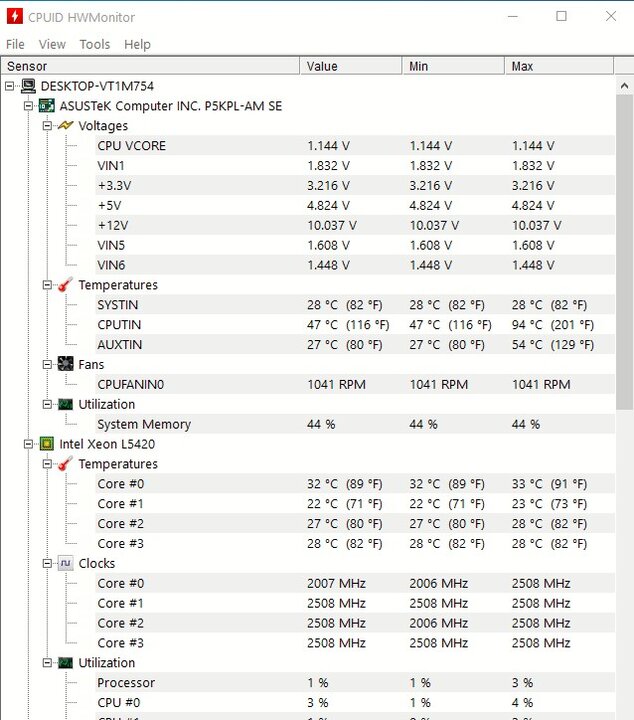Select the VIN1 voltage row
The image size is (634, 720).
[x=354, y=165]
